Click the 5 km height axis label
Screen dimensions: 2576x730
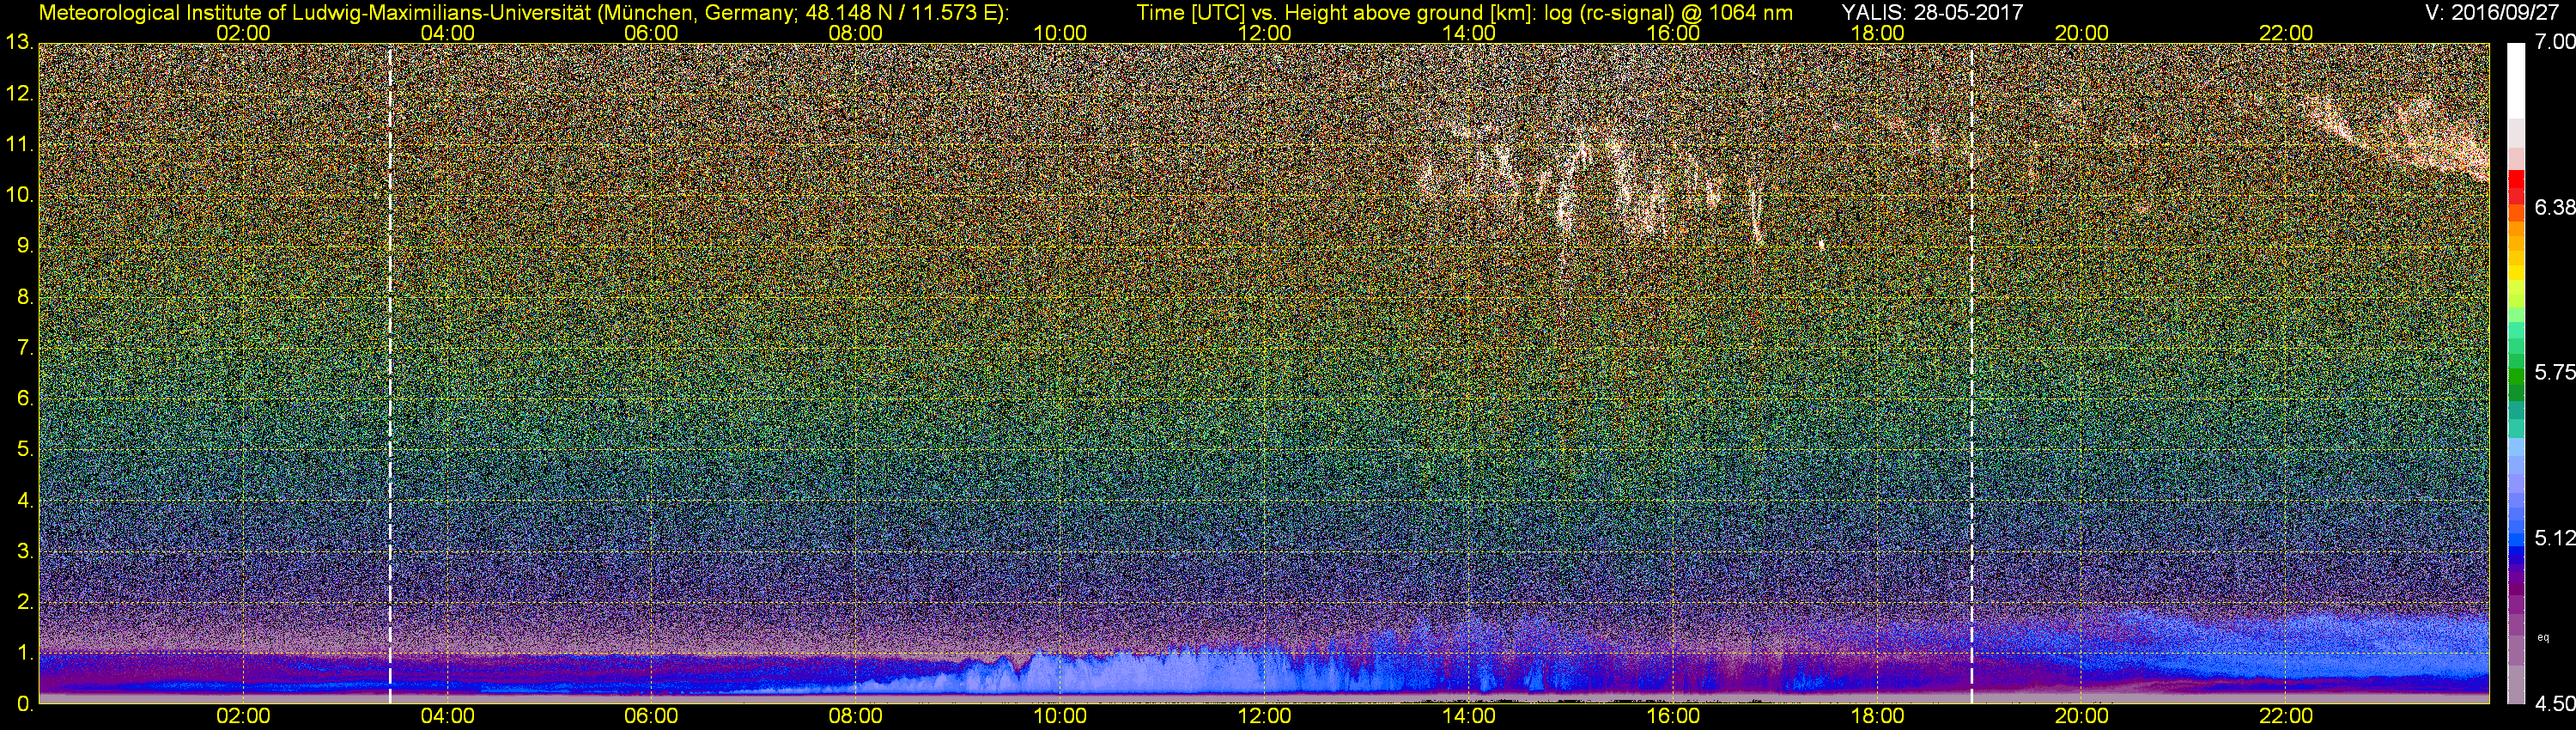tap(24, 449)
